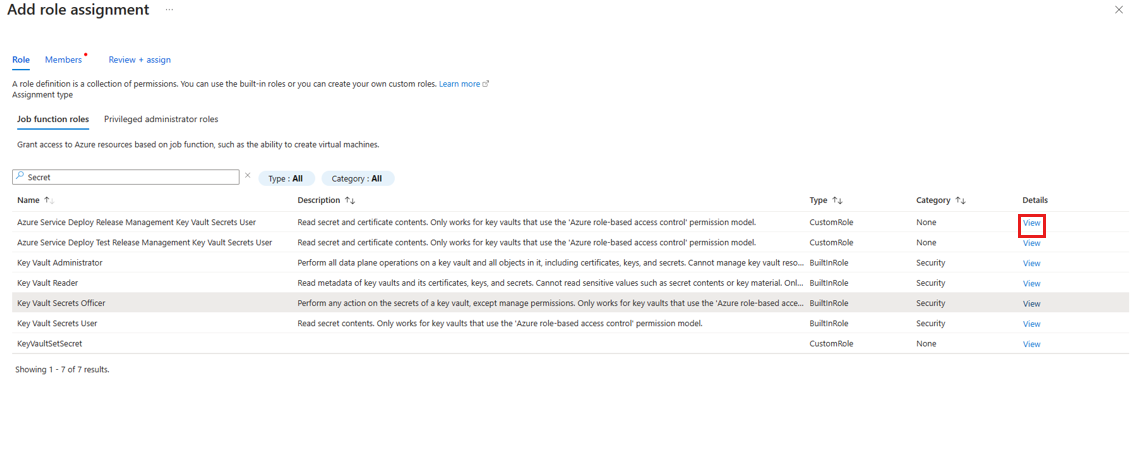This screenshot has height=452, width=1132.
Task: Click the search magnifier icon
Action: pyautogui.click(x=20, y=176)
